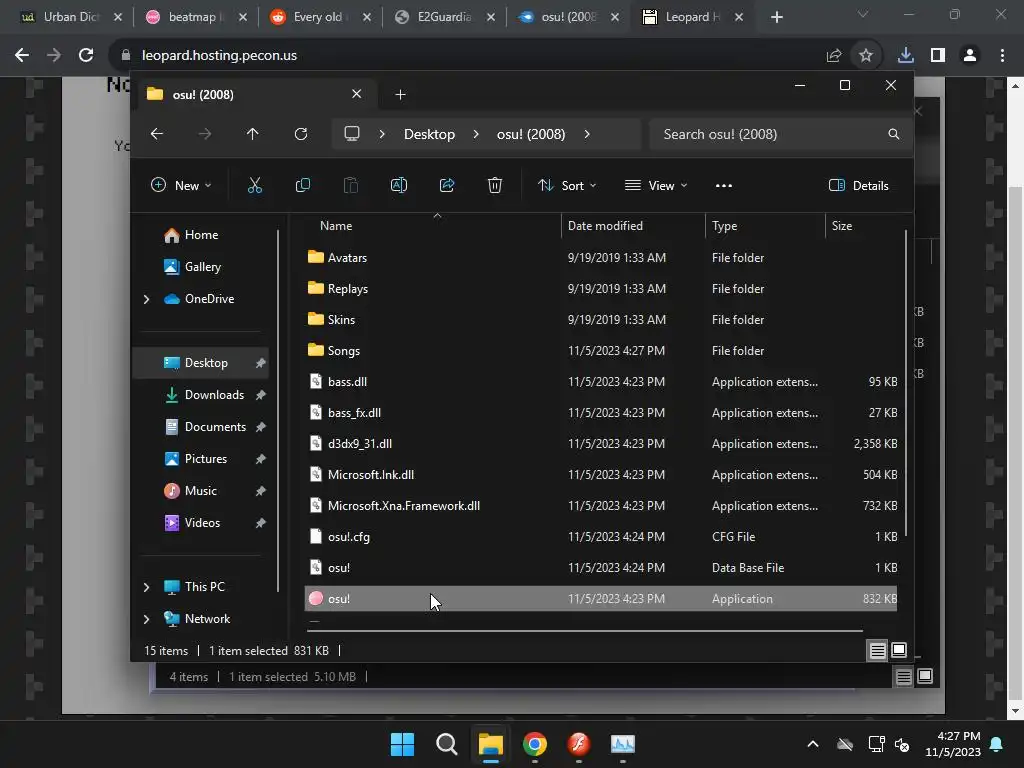The image size is (1024, 768).
Task: Add a new File Explorer tab
Action: 400,95
